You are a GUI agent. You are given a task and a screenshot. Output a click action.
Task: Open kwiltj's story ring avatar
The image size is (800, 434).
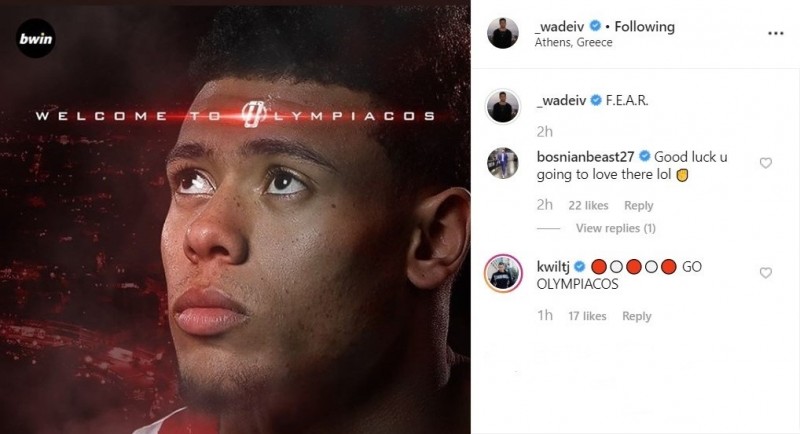click(503, 273)
